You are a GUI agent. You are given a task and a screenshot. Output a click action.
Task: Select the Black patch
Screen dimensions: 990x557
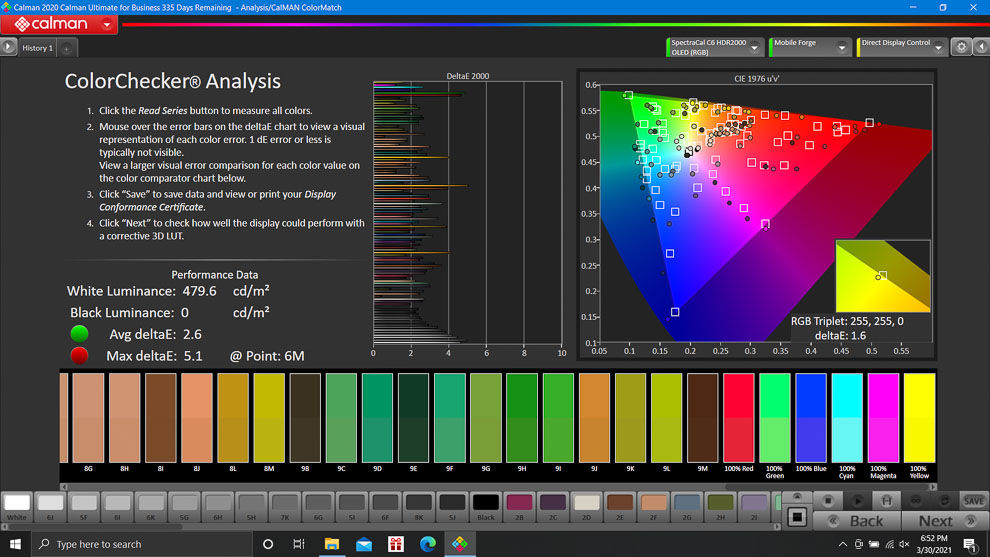click(x=486, y=506)
